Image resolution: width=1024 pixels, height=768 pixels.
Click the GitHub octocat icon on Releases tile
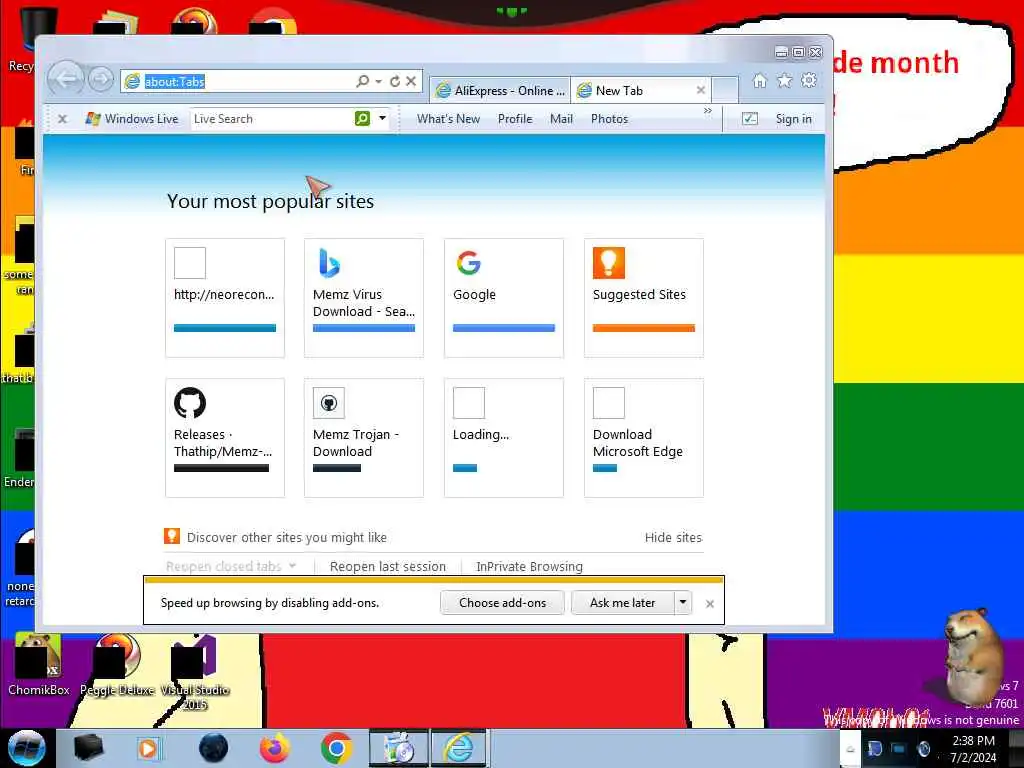pyautogui.click(x=190, y=403)
